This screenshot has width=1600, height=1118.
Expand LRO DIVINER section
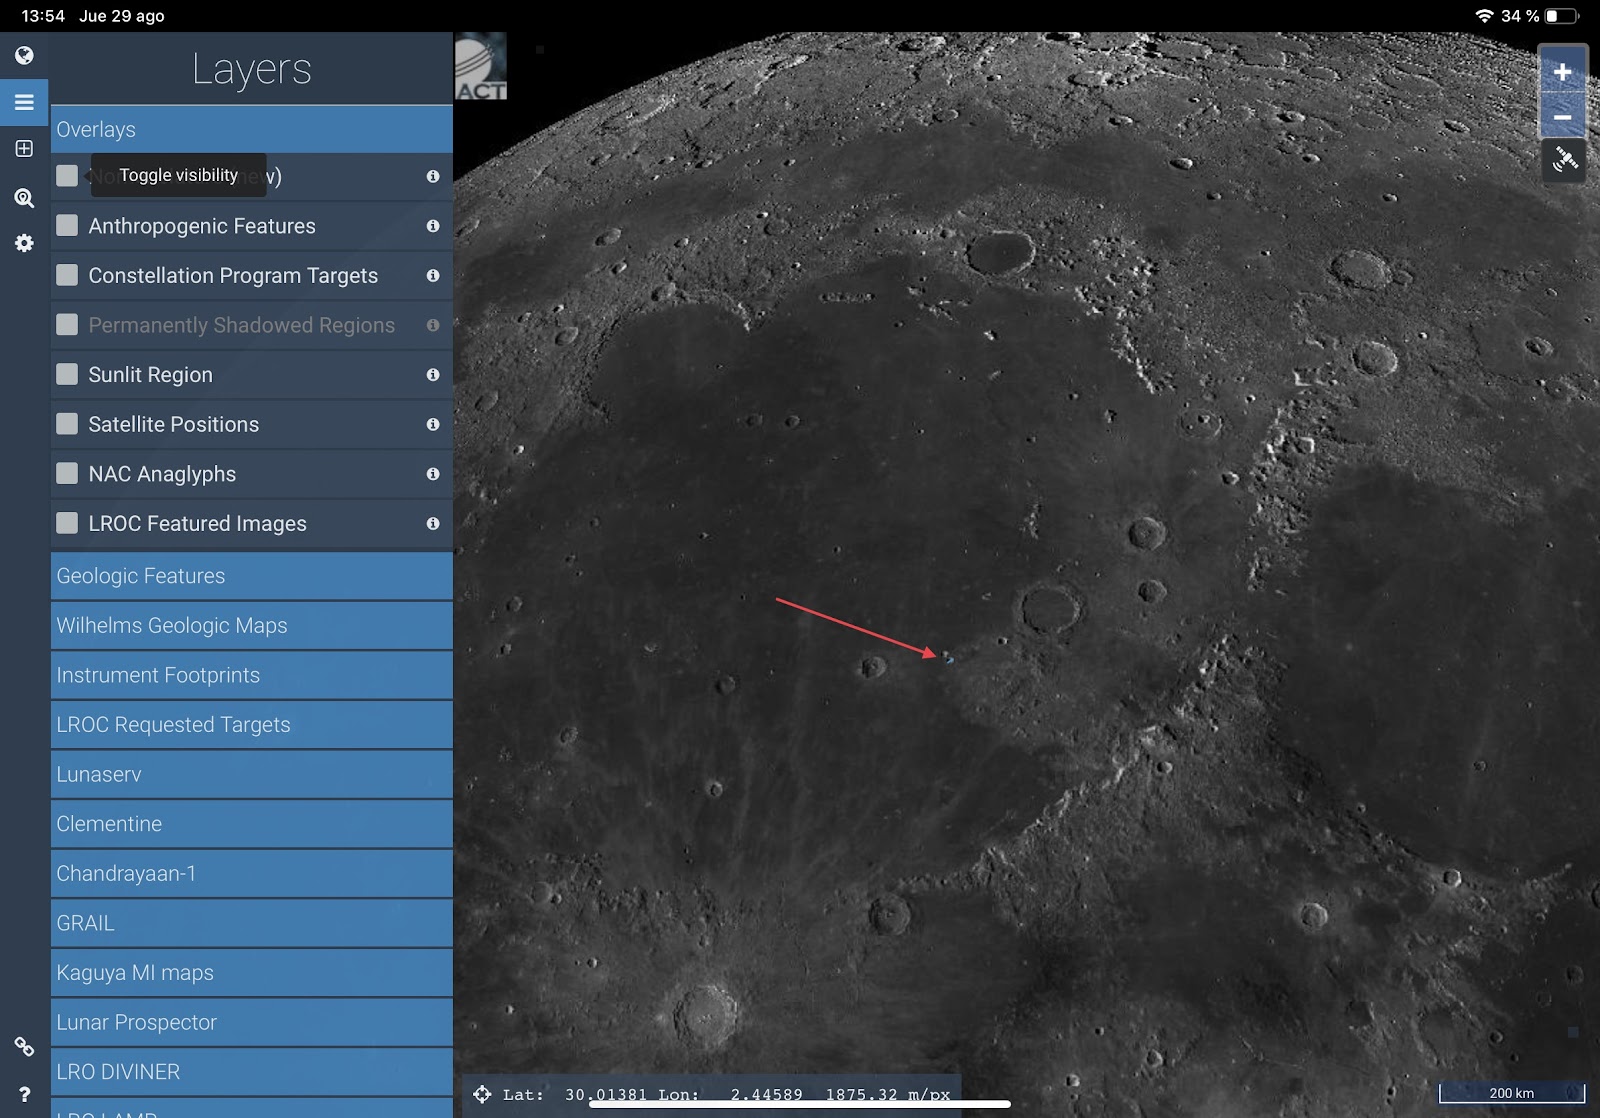[x=252, y=1071]
